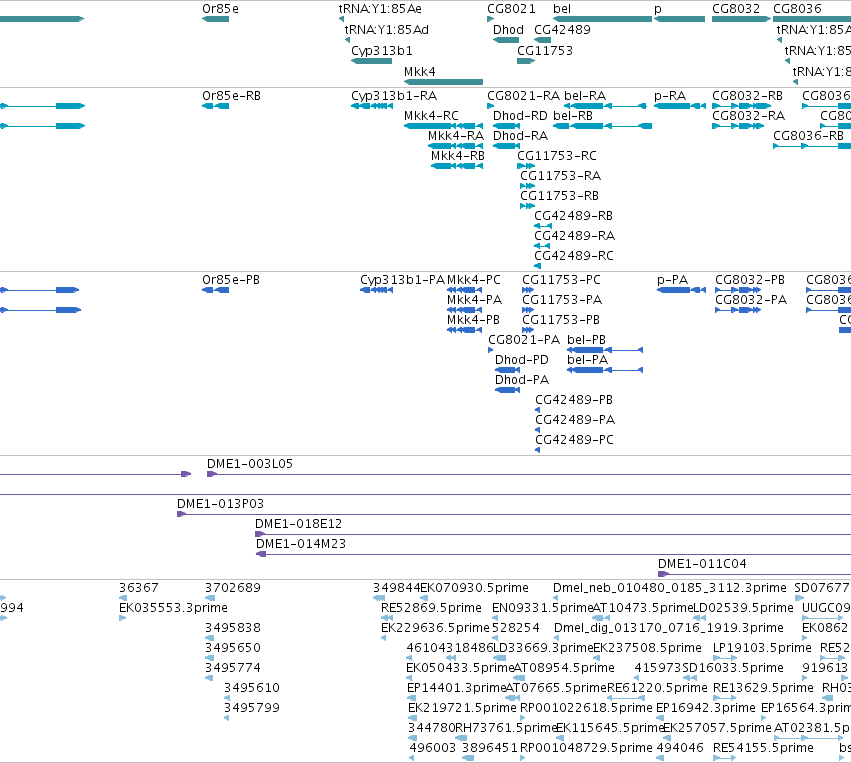Click the p gene feature
The height and width of the screenshot is (763, 851).
click(x=679, y=19)
